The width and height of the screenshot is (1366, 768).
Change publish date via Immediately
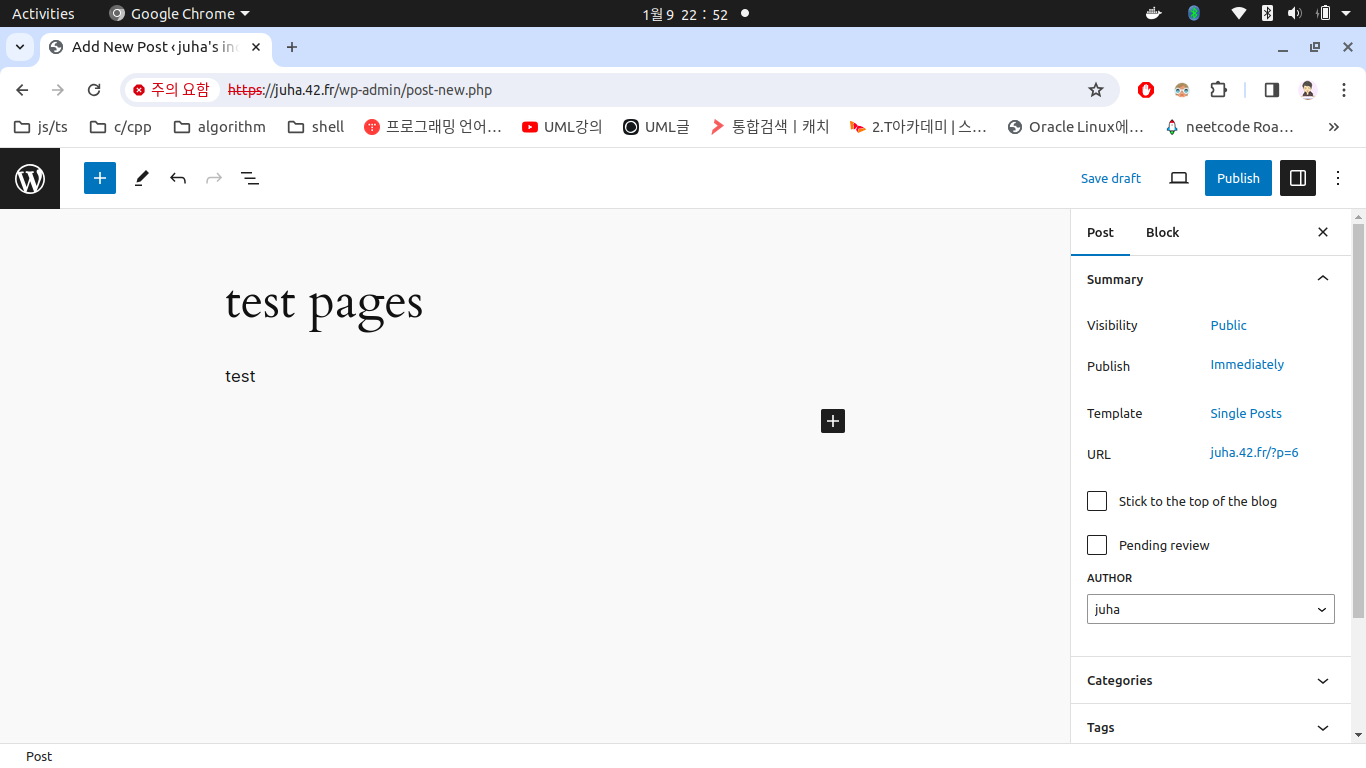1247,364
